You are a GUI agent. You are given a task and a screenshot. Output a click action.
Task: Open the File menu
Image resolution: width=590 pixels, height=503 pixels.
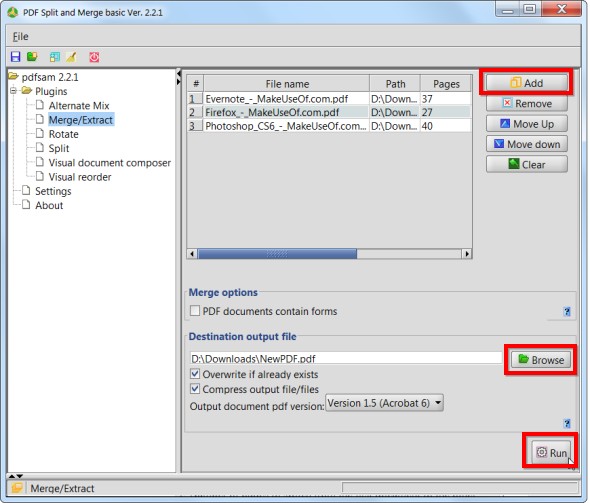pos(20,36)
